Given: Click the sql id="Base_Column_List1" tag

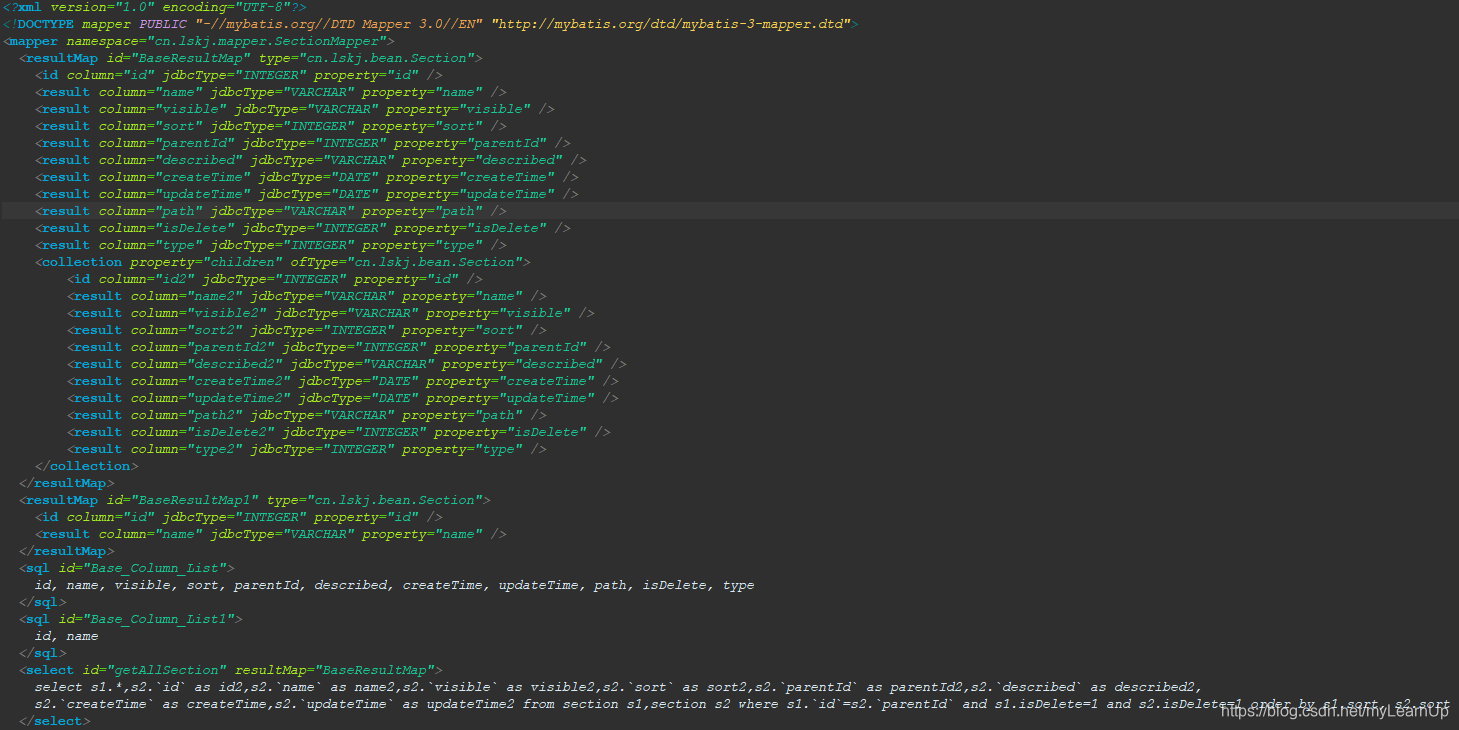Looking at the screenshot, I should tap(130, 619).
